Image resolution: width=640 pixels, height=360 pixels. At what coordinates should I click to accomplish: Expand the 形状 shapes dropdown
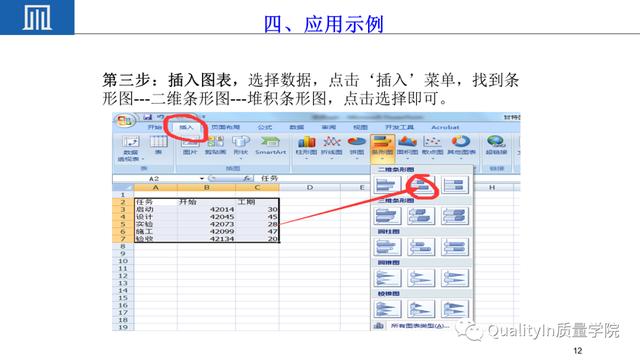(241, 159)
